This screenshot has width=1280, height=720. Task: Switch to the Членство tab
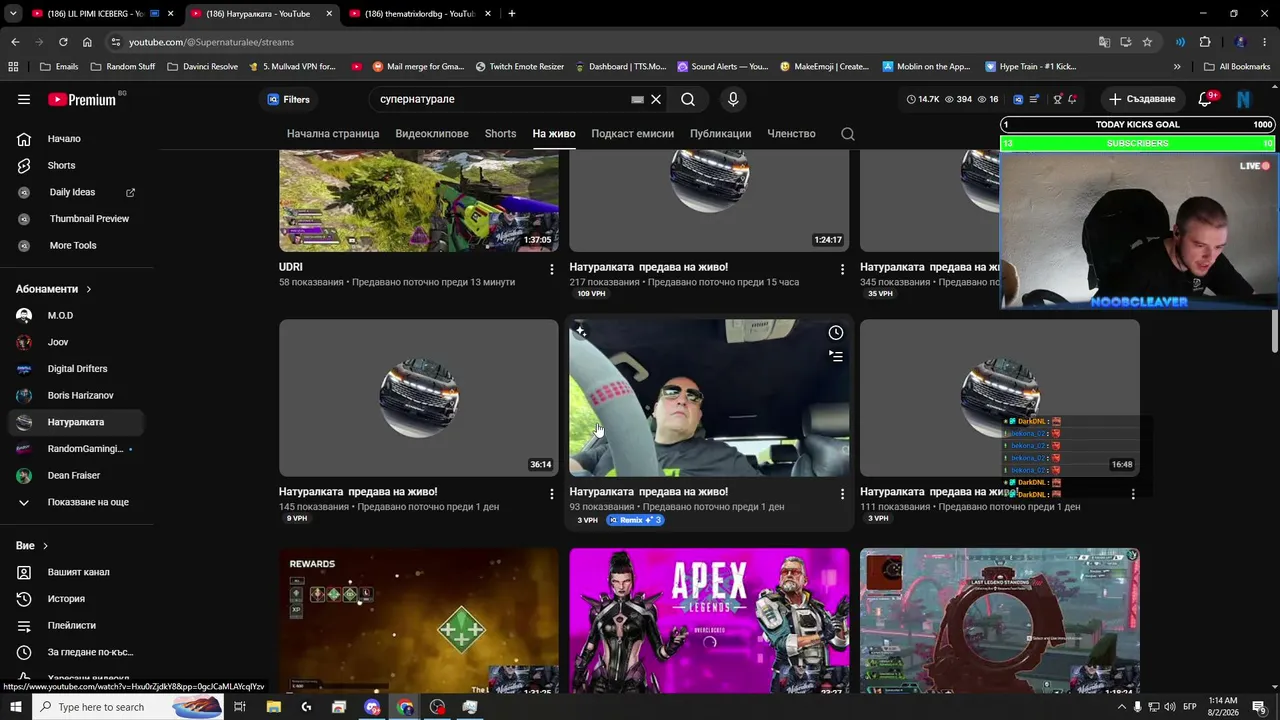point(791,134)
